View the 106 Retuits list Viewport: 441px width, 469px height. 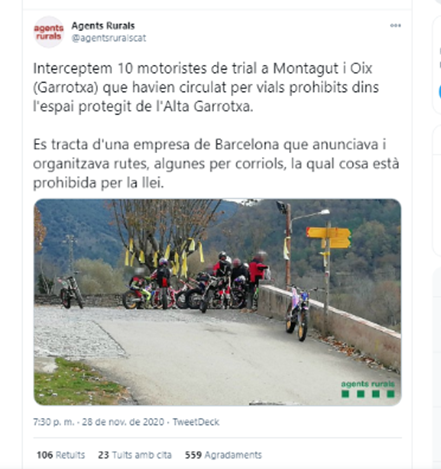tap(61, 455)
